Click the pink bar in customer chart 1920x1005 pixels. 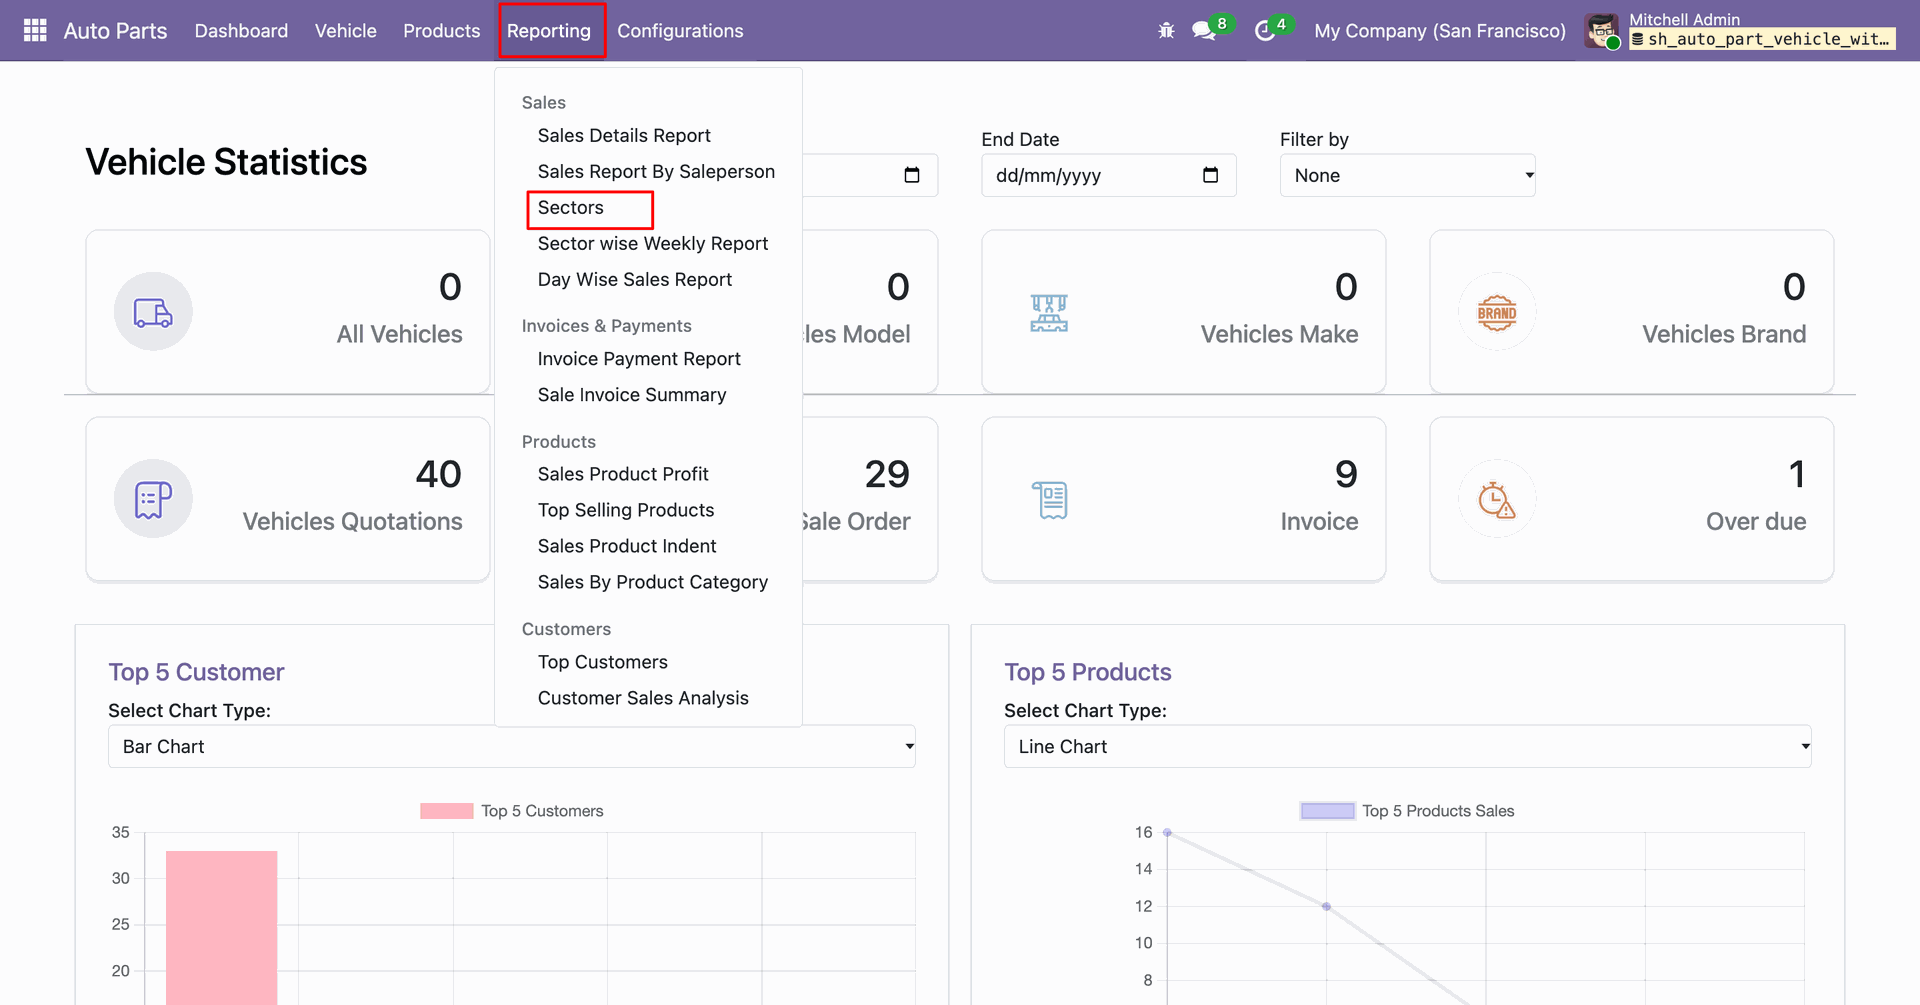coord(222,927)
